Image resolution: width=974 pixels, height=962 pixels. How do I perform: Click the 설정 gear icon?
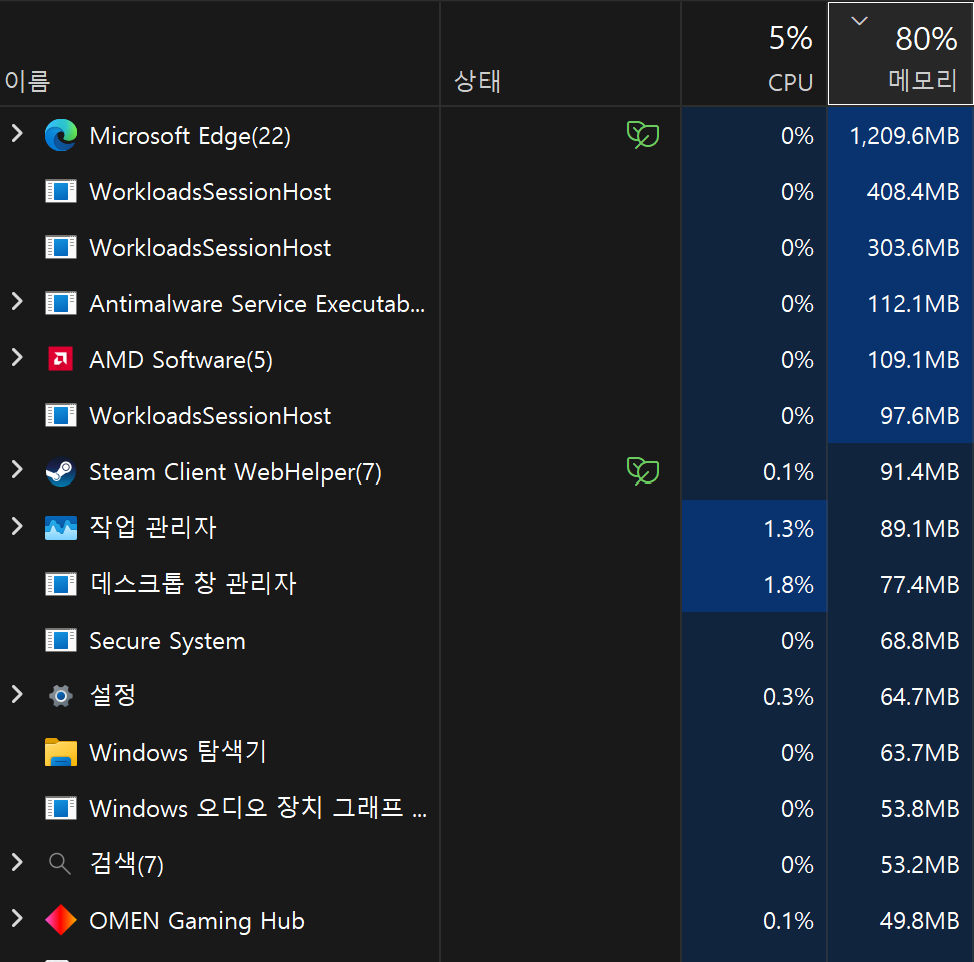61,696
